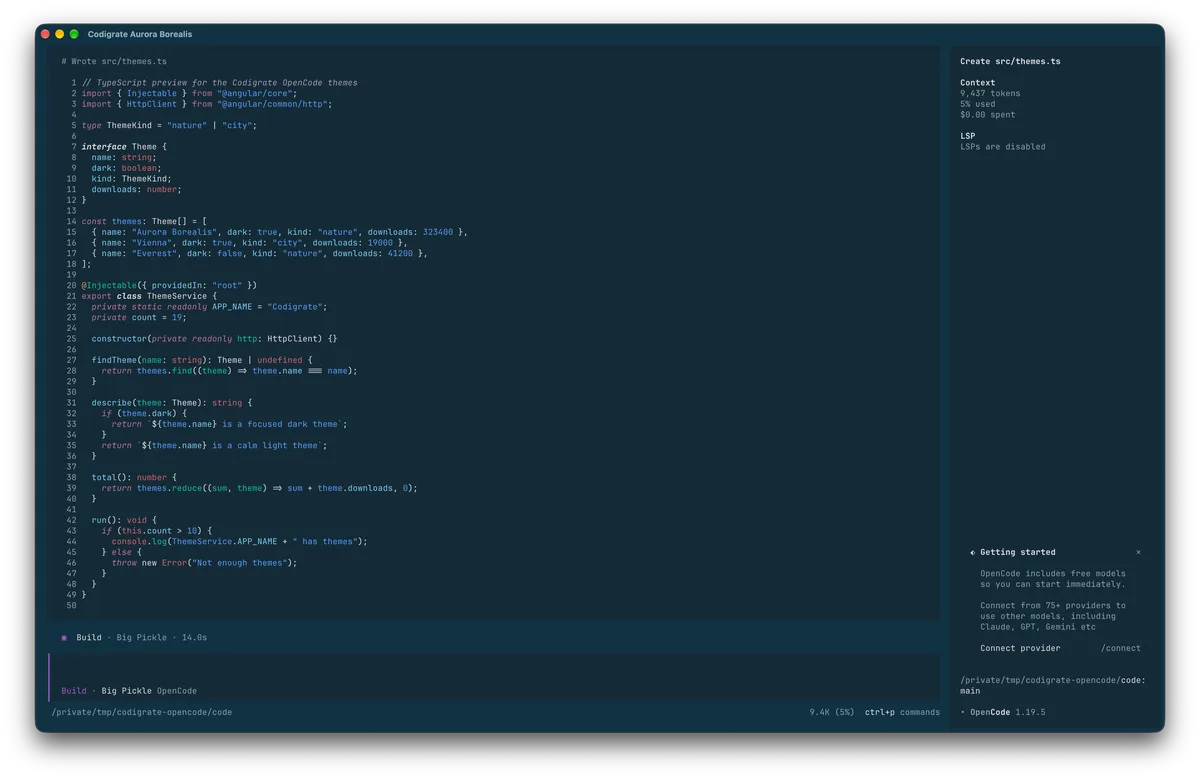Click the describe(theme: Theme) signature line
1200x779 pixels.
(x=172, y=403)
